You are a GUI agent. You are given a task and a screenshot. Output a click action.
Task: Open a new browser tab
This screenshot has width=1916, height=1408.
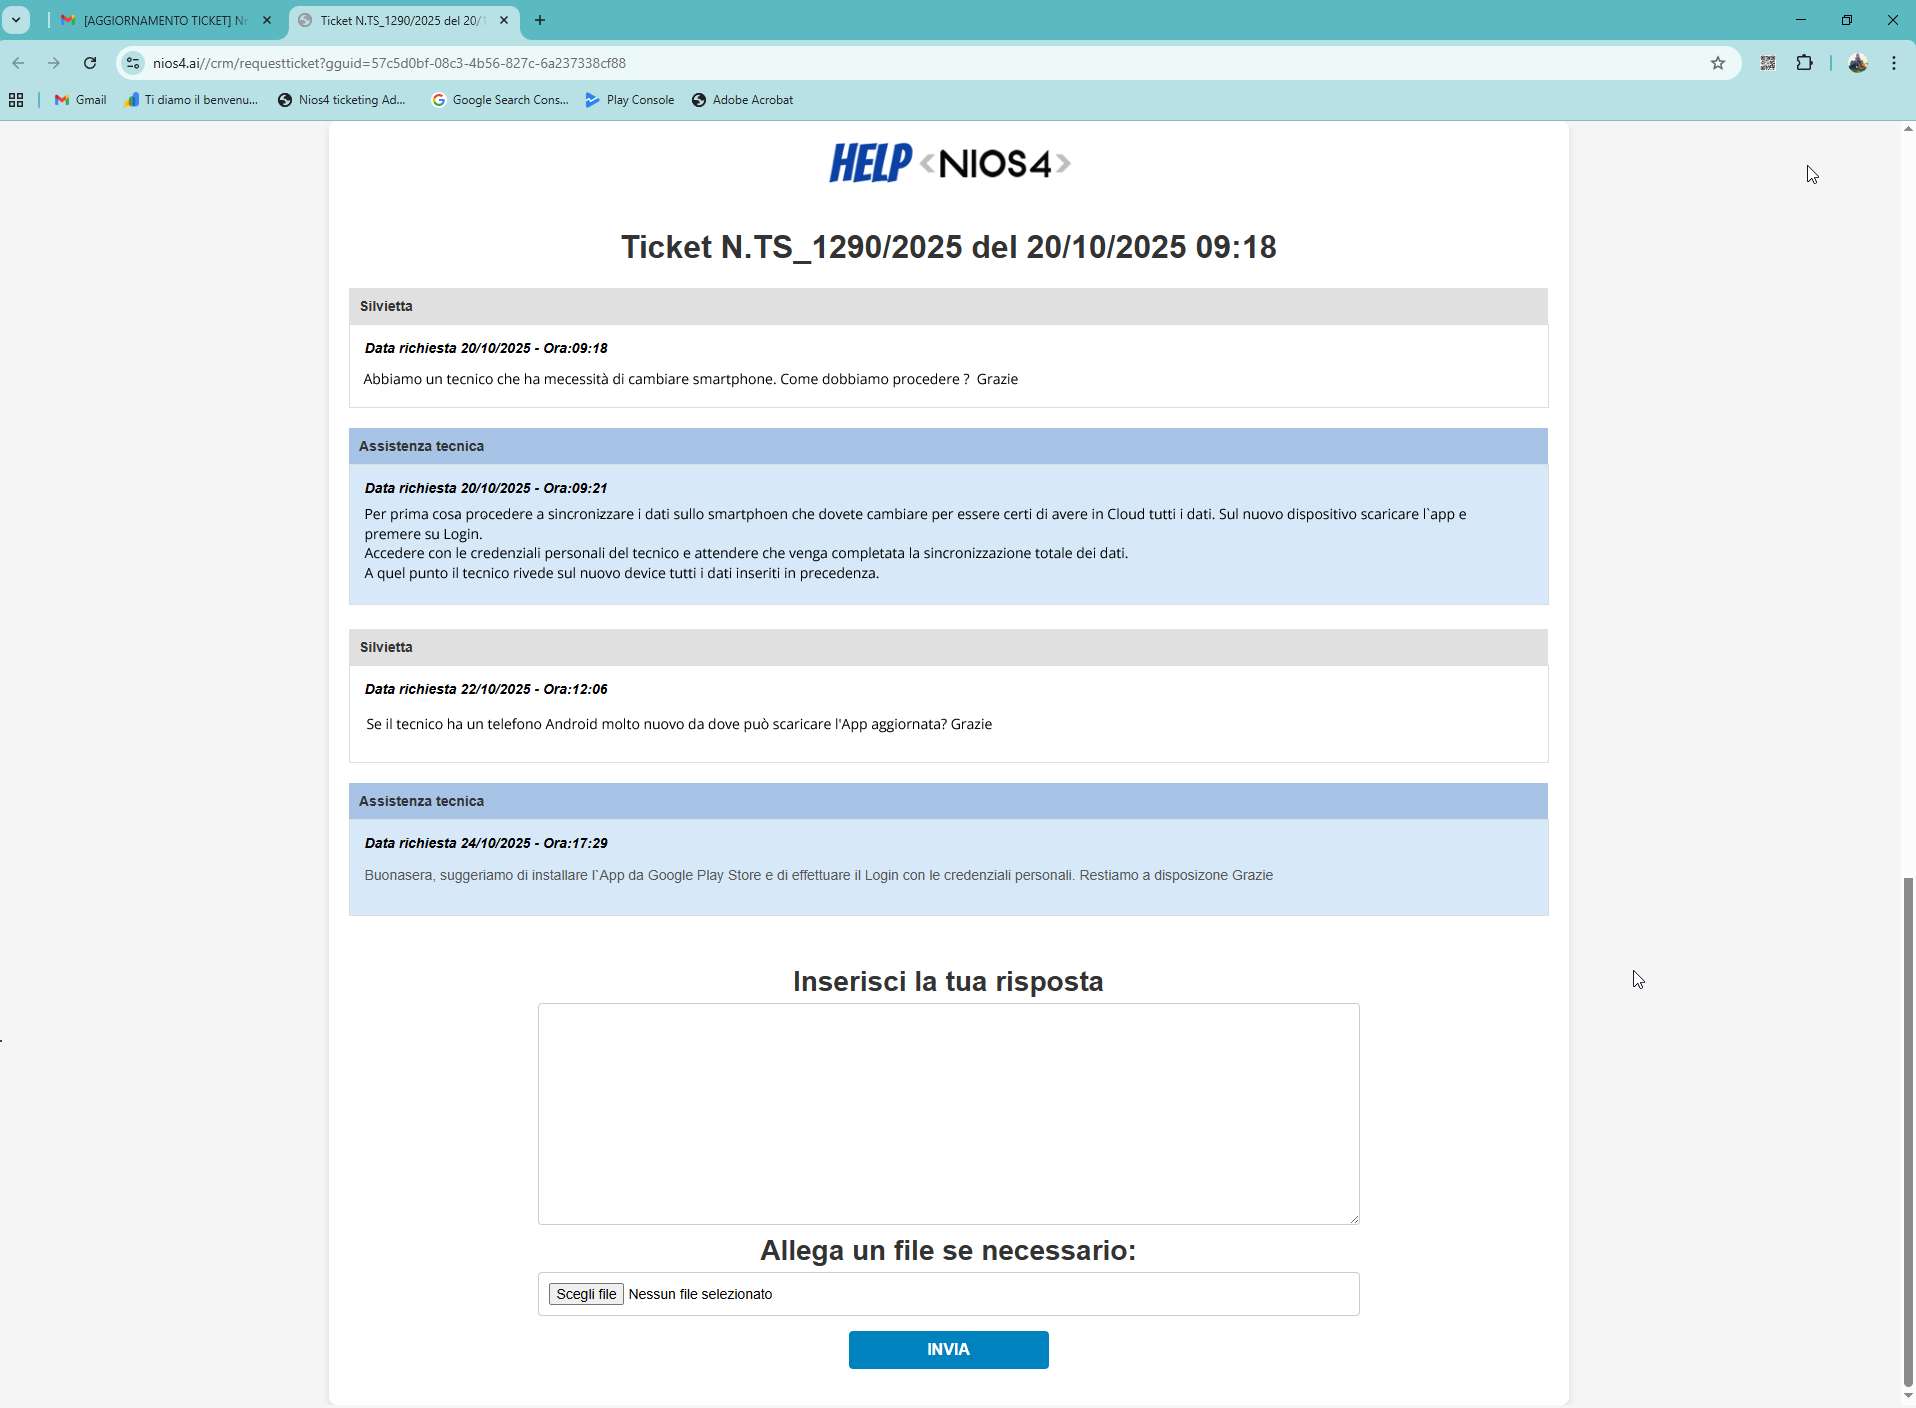pos(540,20)
